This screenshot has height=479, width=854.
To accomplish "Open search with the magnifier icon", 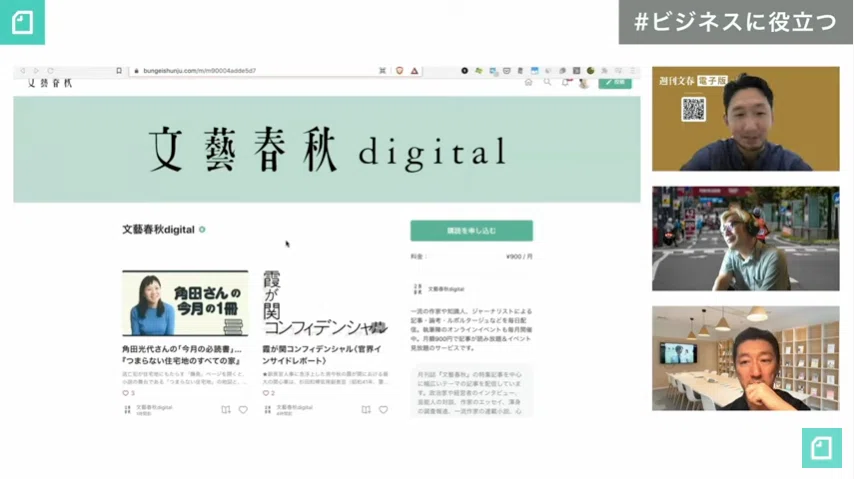I will coord(547,82).
